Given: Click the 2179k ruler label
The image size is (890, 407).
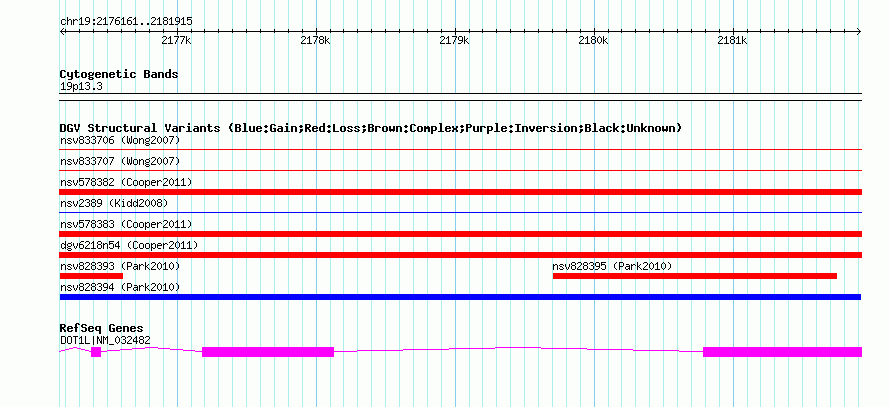Looking at the screenshot, I should tap(455, 41).
